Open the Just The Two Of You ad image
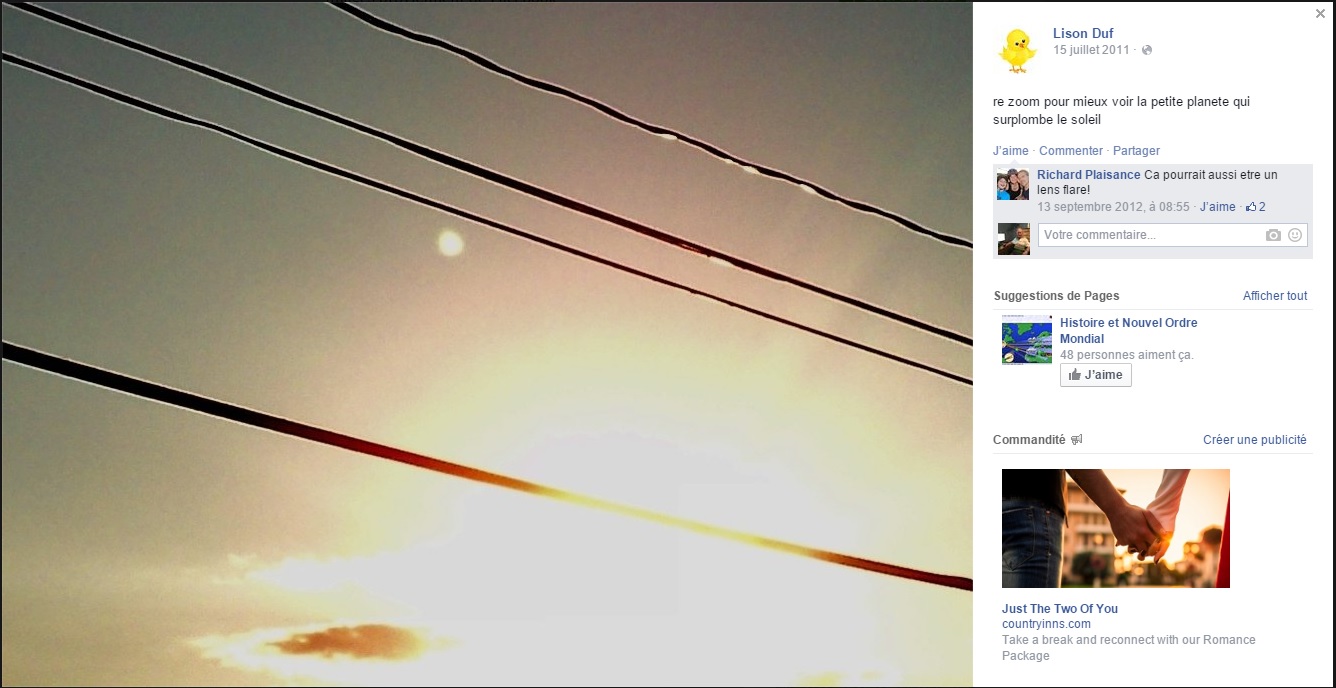The height and width of the screenshot is (688, 1336). point(1116,529)
